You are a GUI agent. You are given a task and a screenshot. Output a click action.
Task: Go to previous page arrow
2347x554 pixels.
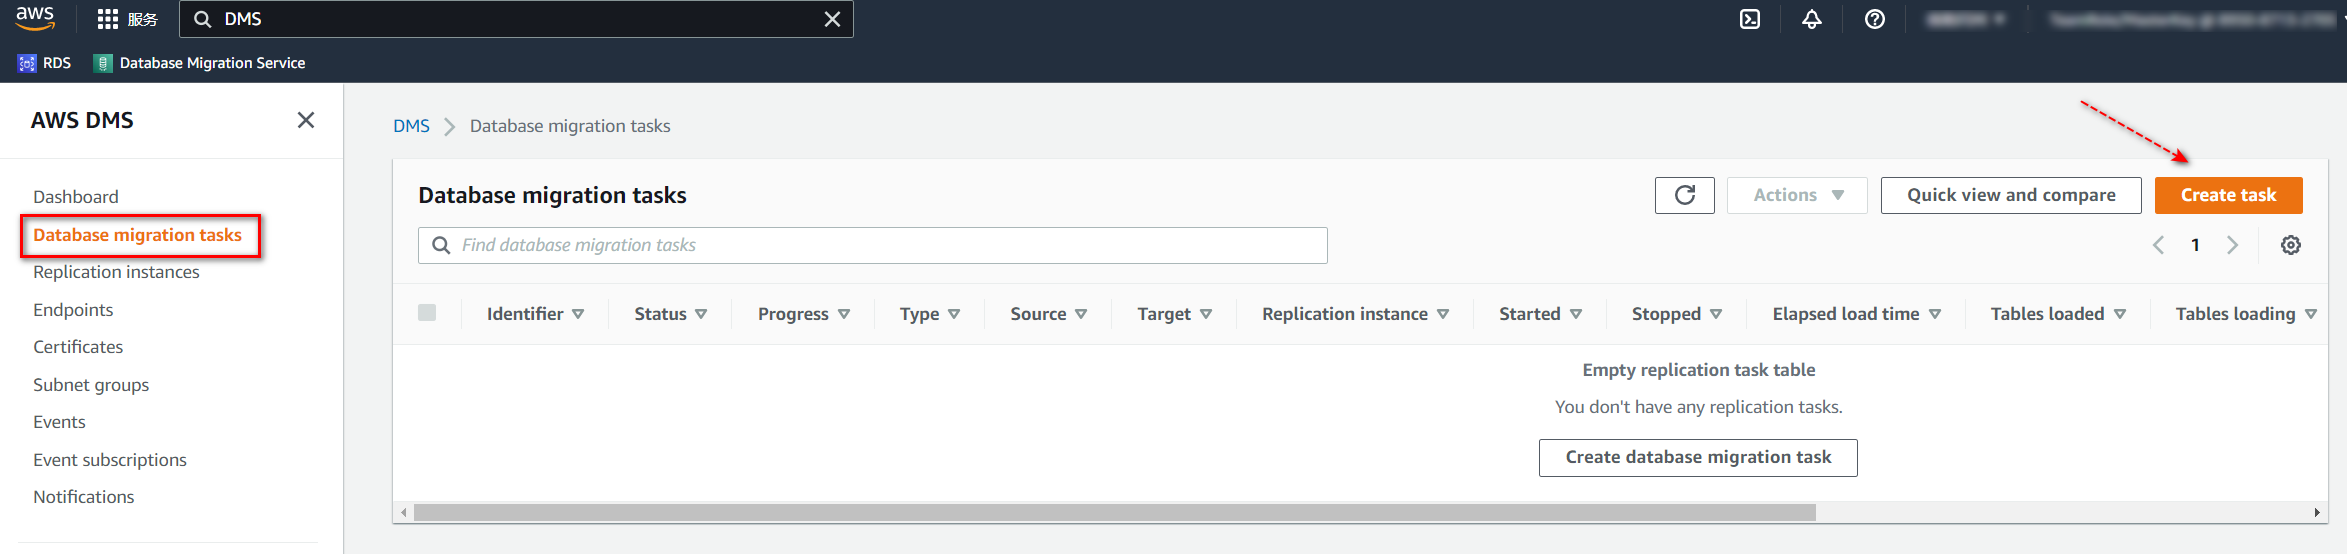pos(2158,245)
